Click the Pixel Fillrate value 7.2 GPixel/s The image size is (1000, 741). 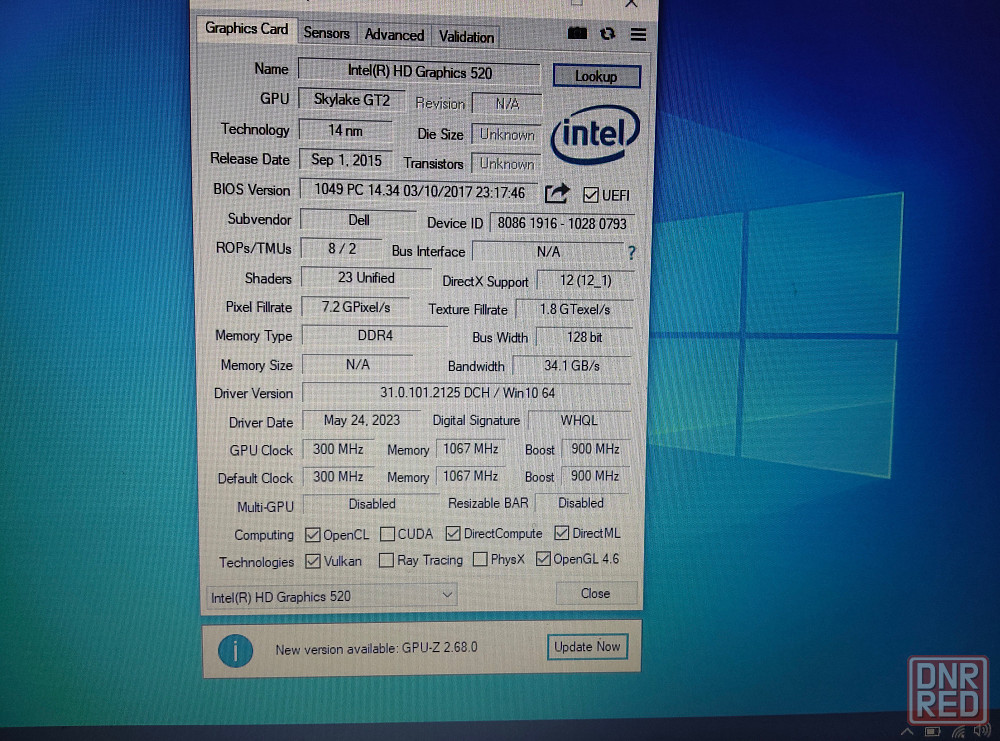pyautogui.click(x=355, y=307)
